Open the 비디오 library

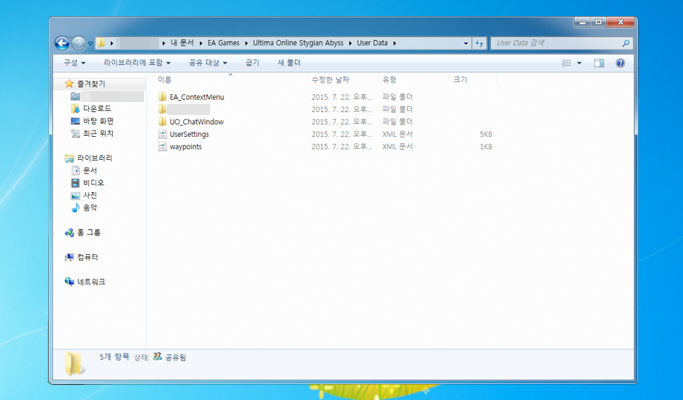pyautogui.click(x=94, y=183)
